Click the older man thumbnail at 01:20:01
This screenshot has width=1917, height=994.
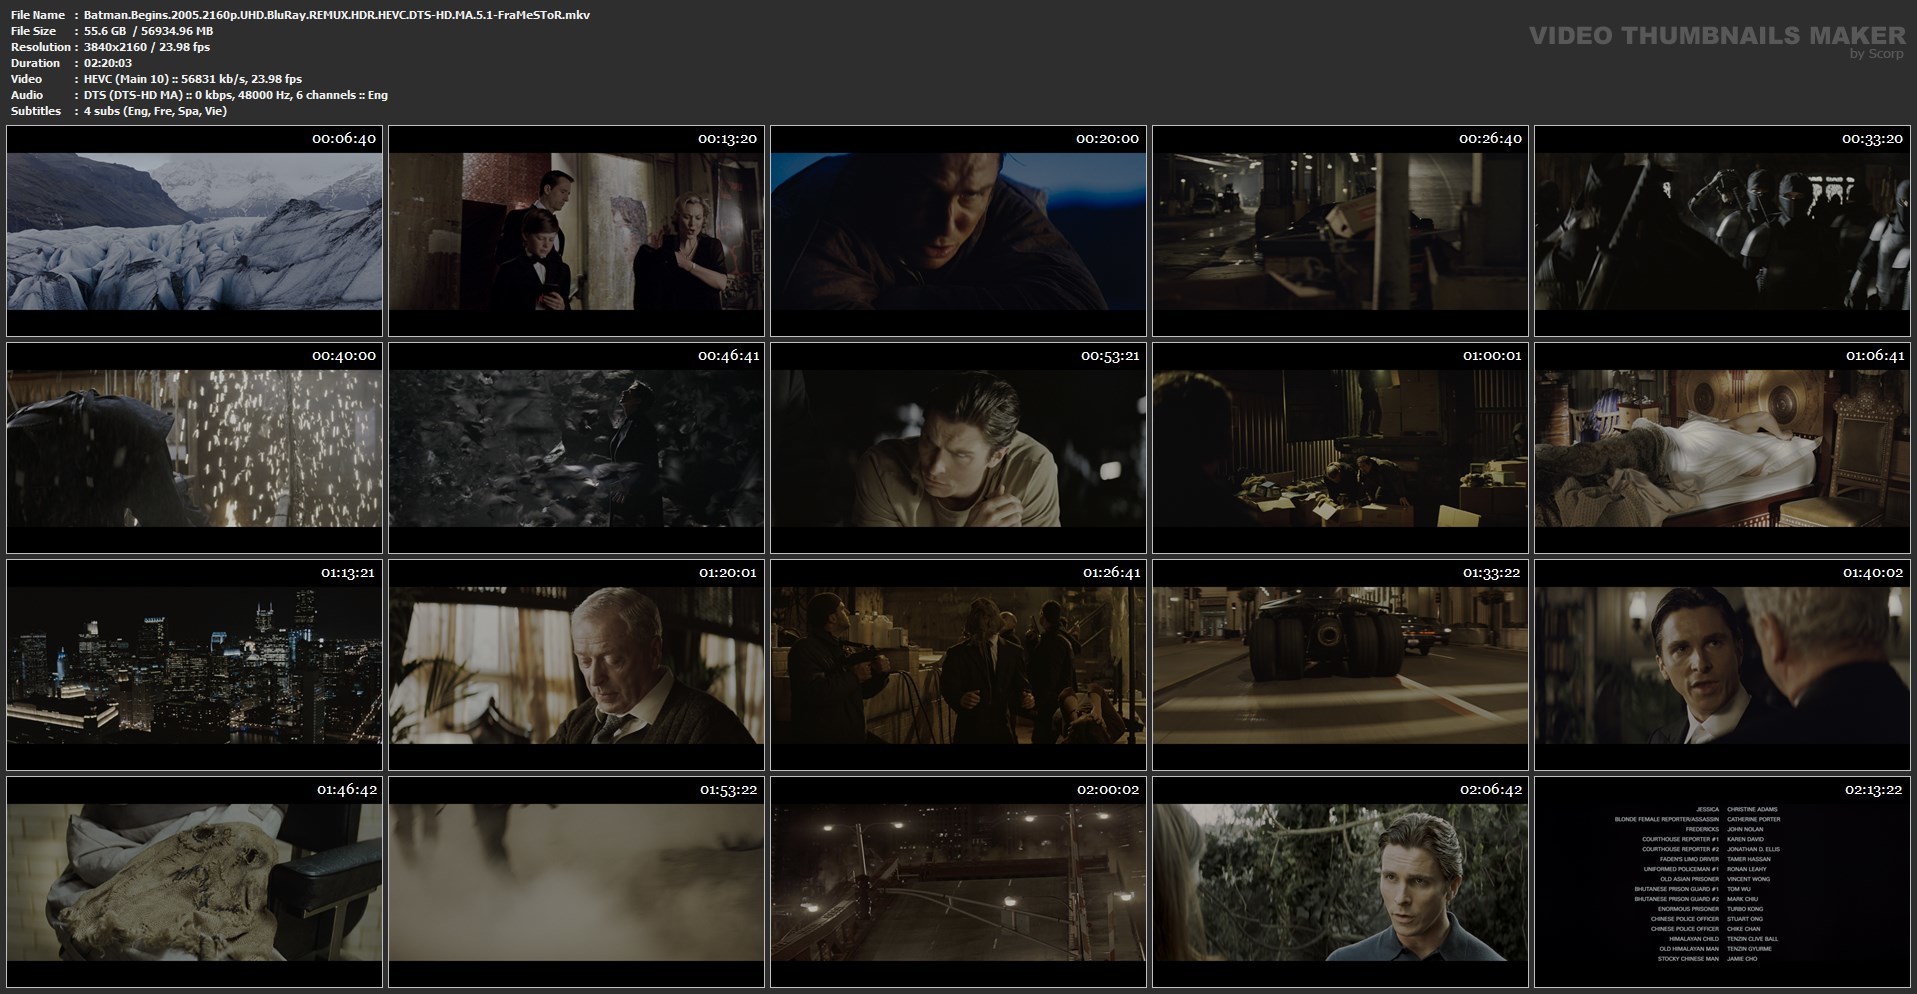pos(576,665)
